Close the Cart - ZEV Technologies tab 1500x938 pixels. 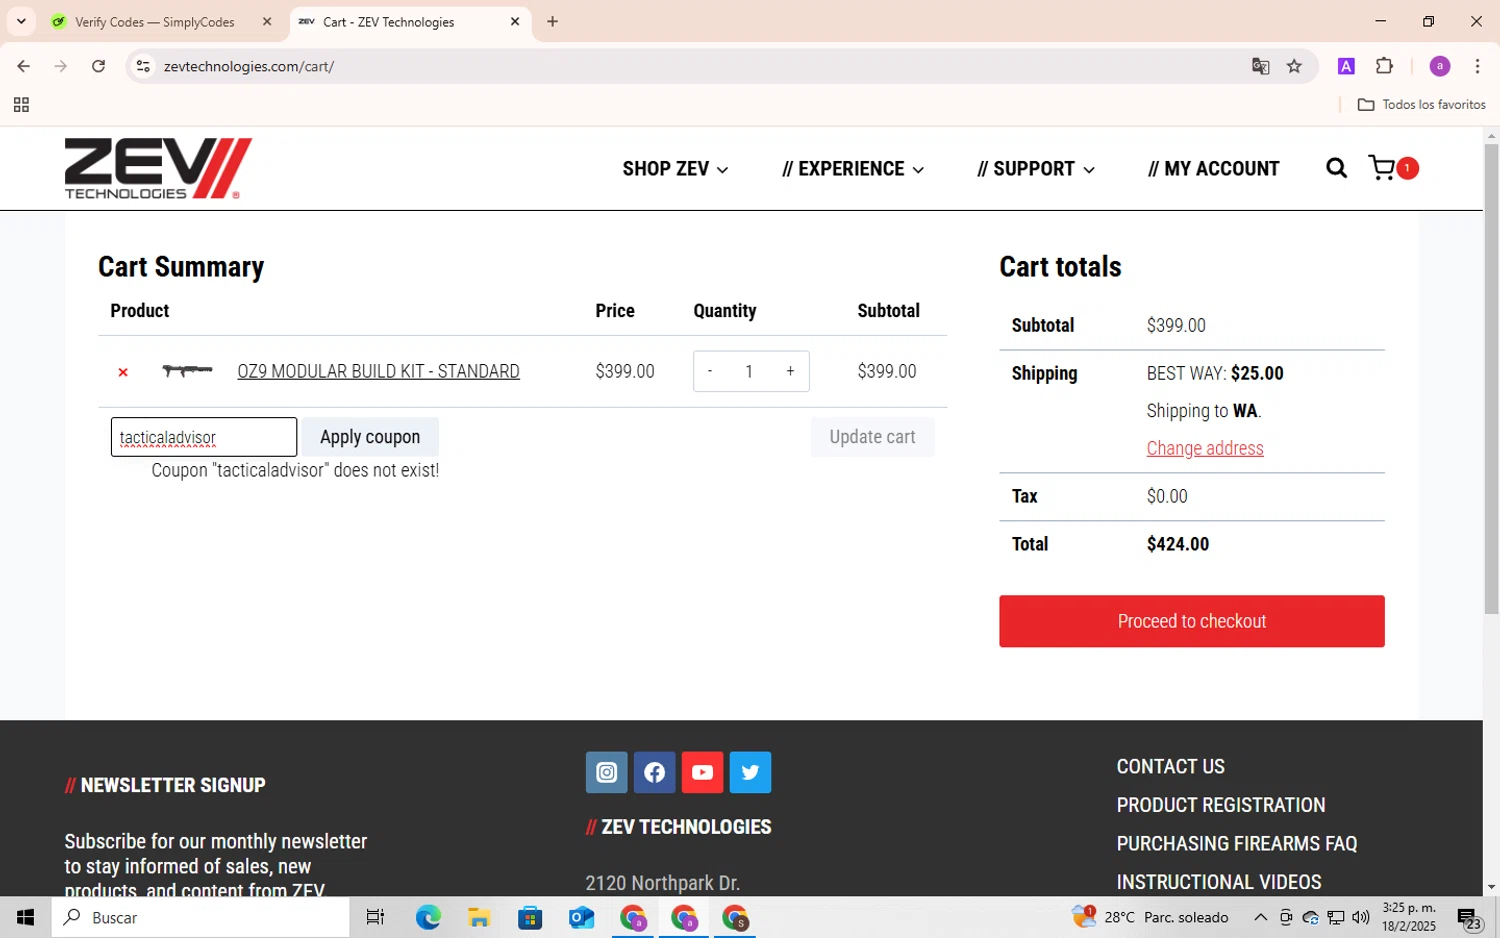coord(515,22)
